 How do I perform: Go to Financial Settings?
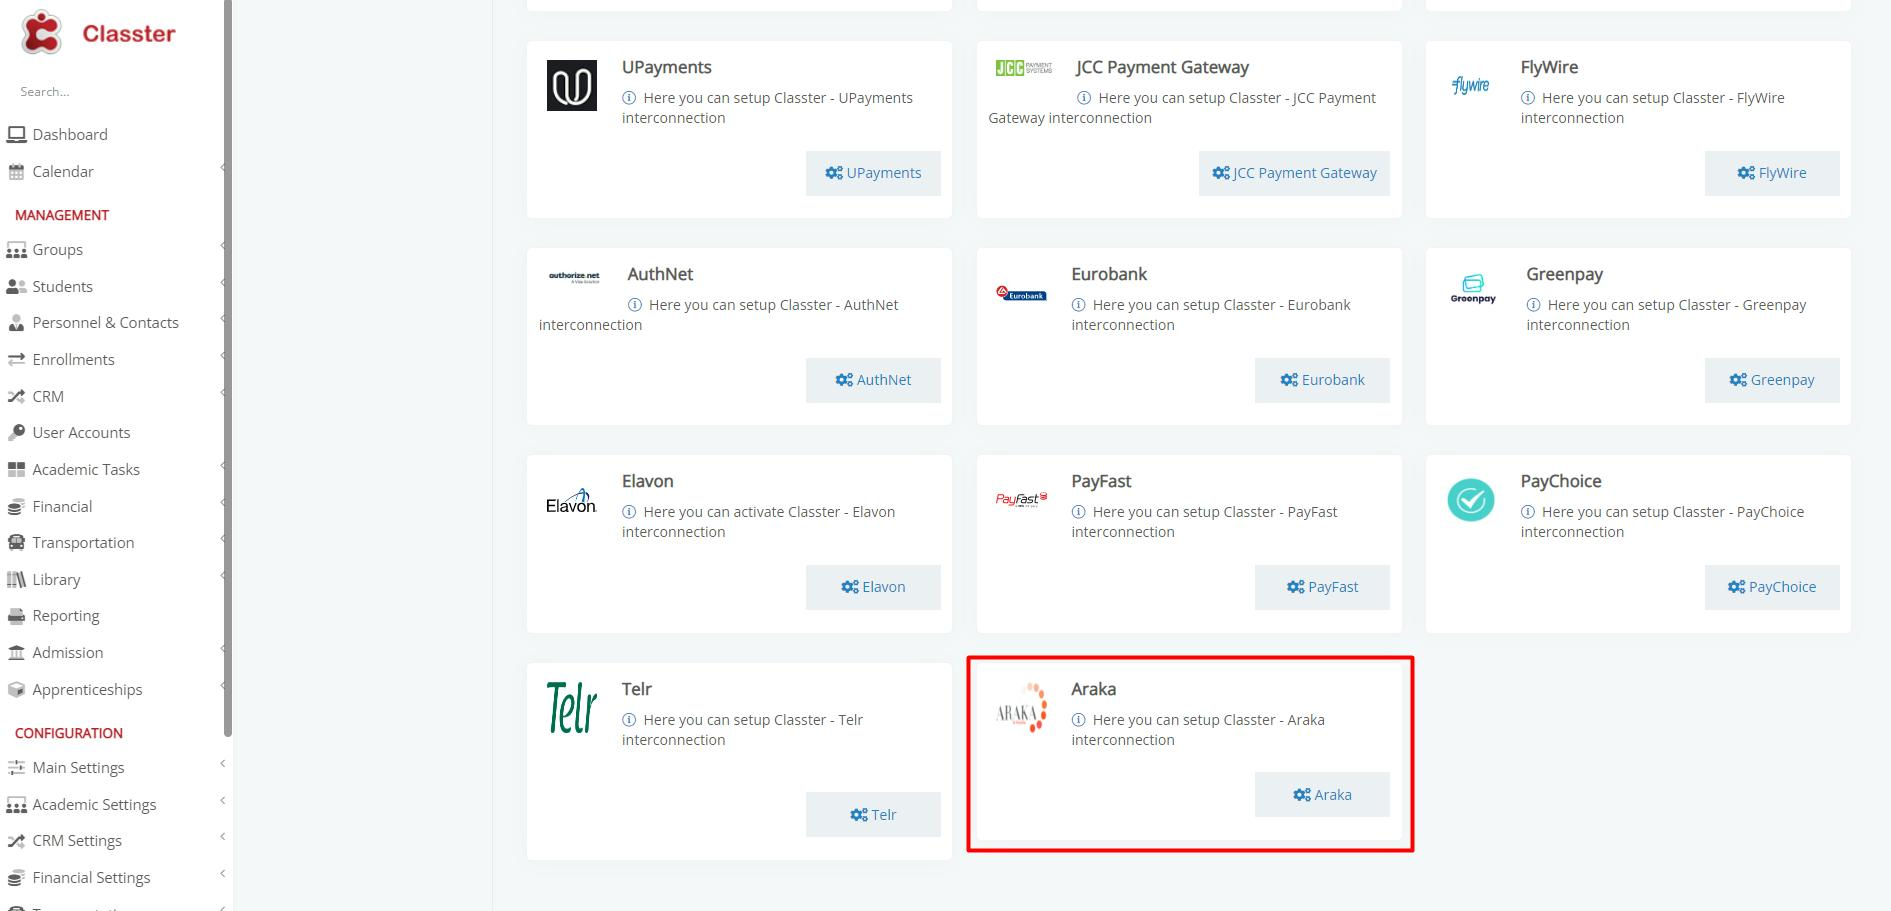click(x=91, y=878)
